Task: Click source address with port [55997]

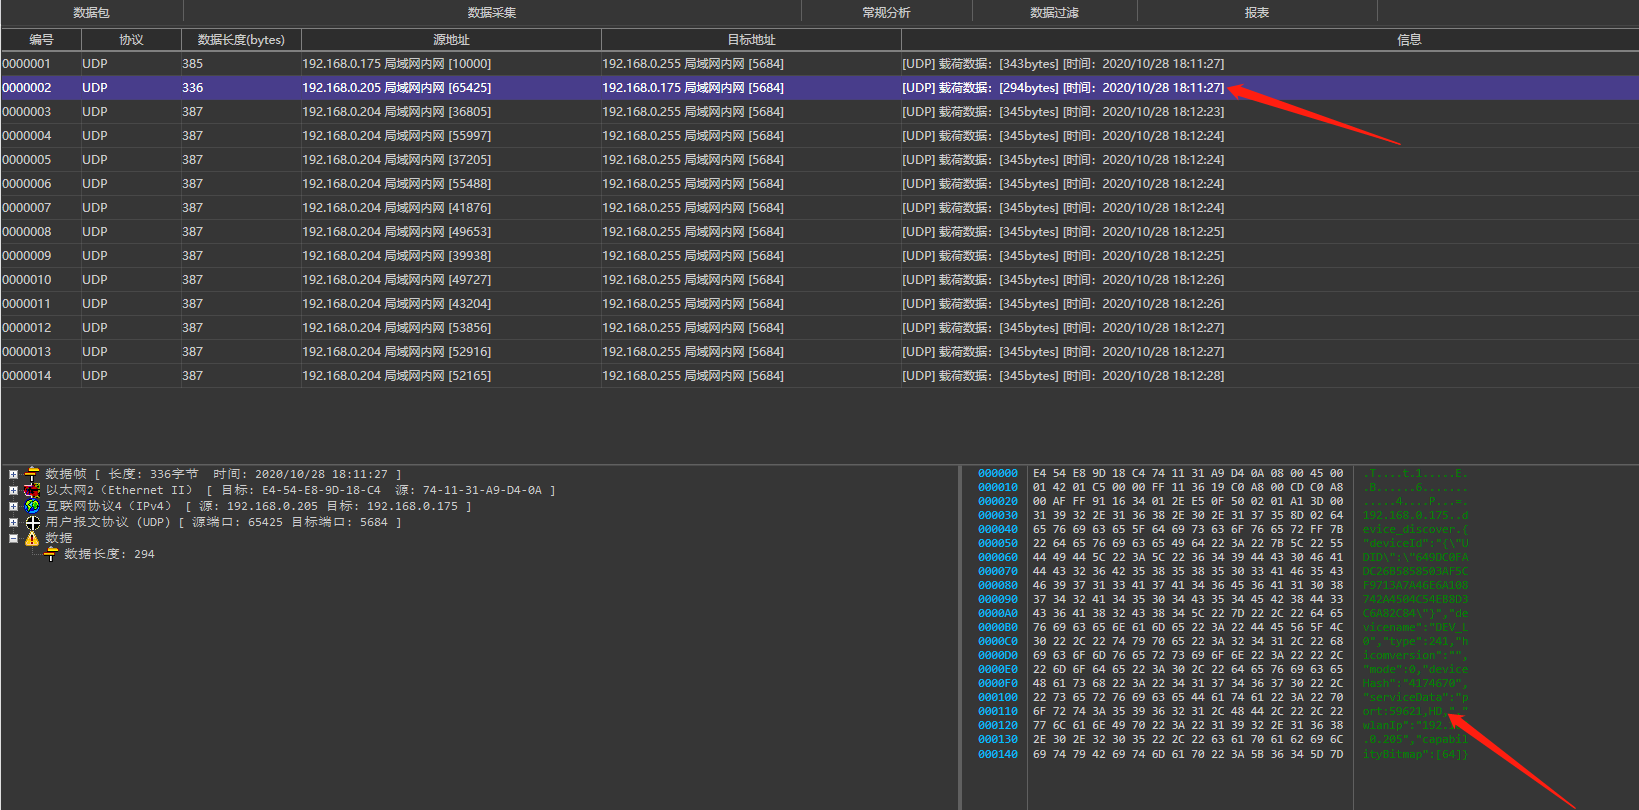Action: (397, 136)
